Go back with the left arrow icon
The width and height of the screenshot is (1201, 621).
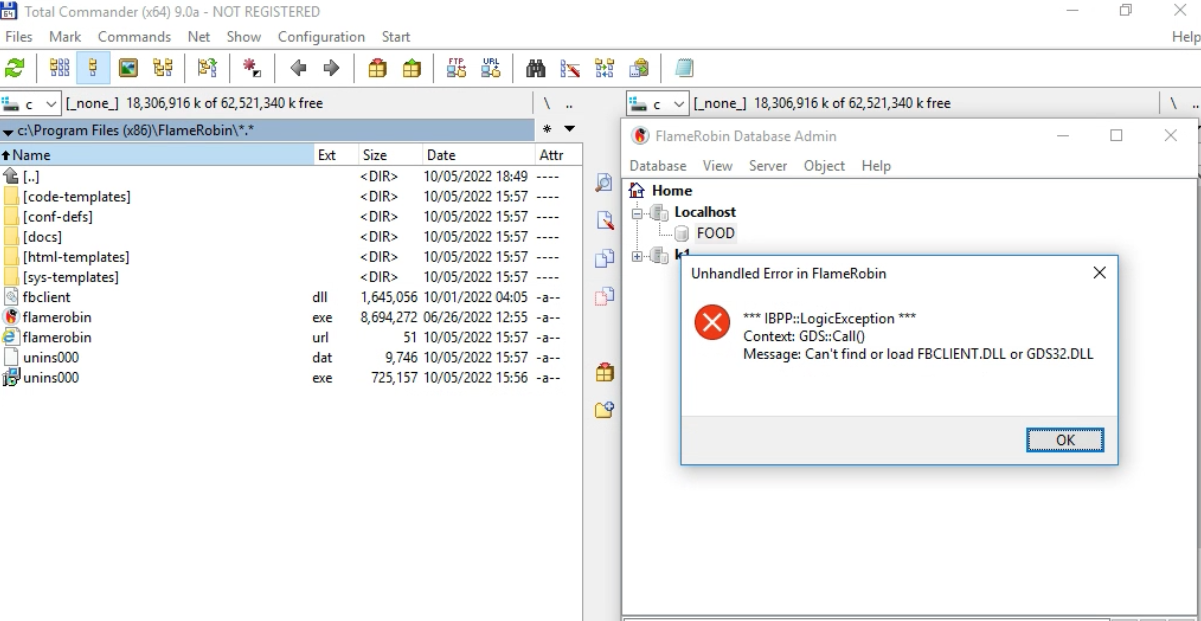pyautogui.click(x=296, y=68)
